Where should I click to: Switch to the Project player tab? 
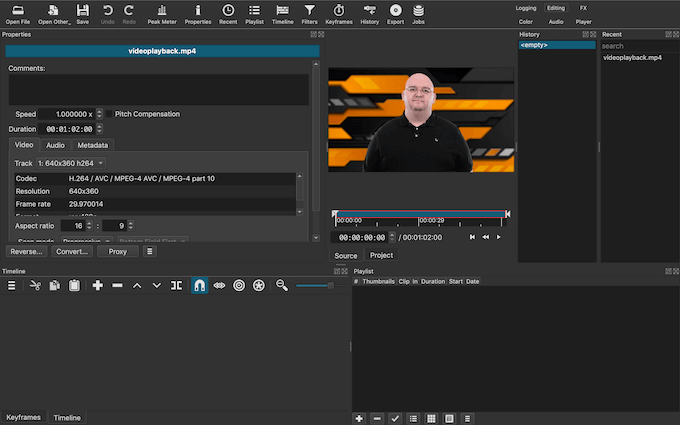[381, 256]
